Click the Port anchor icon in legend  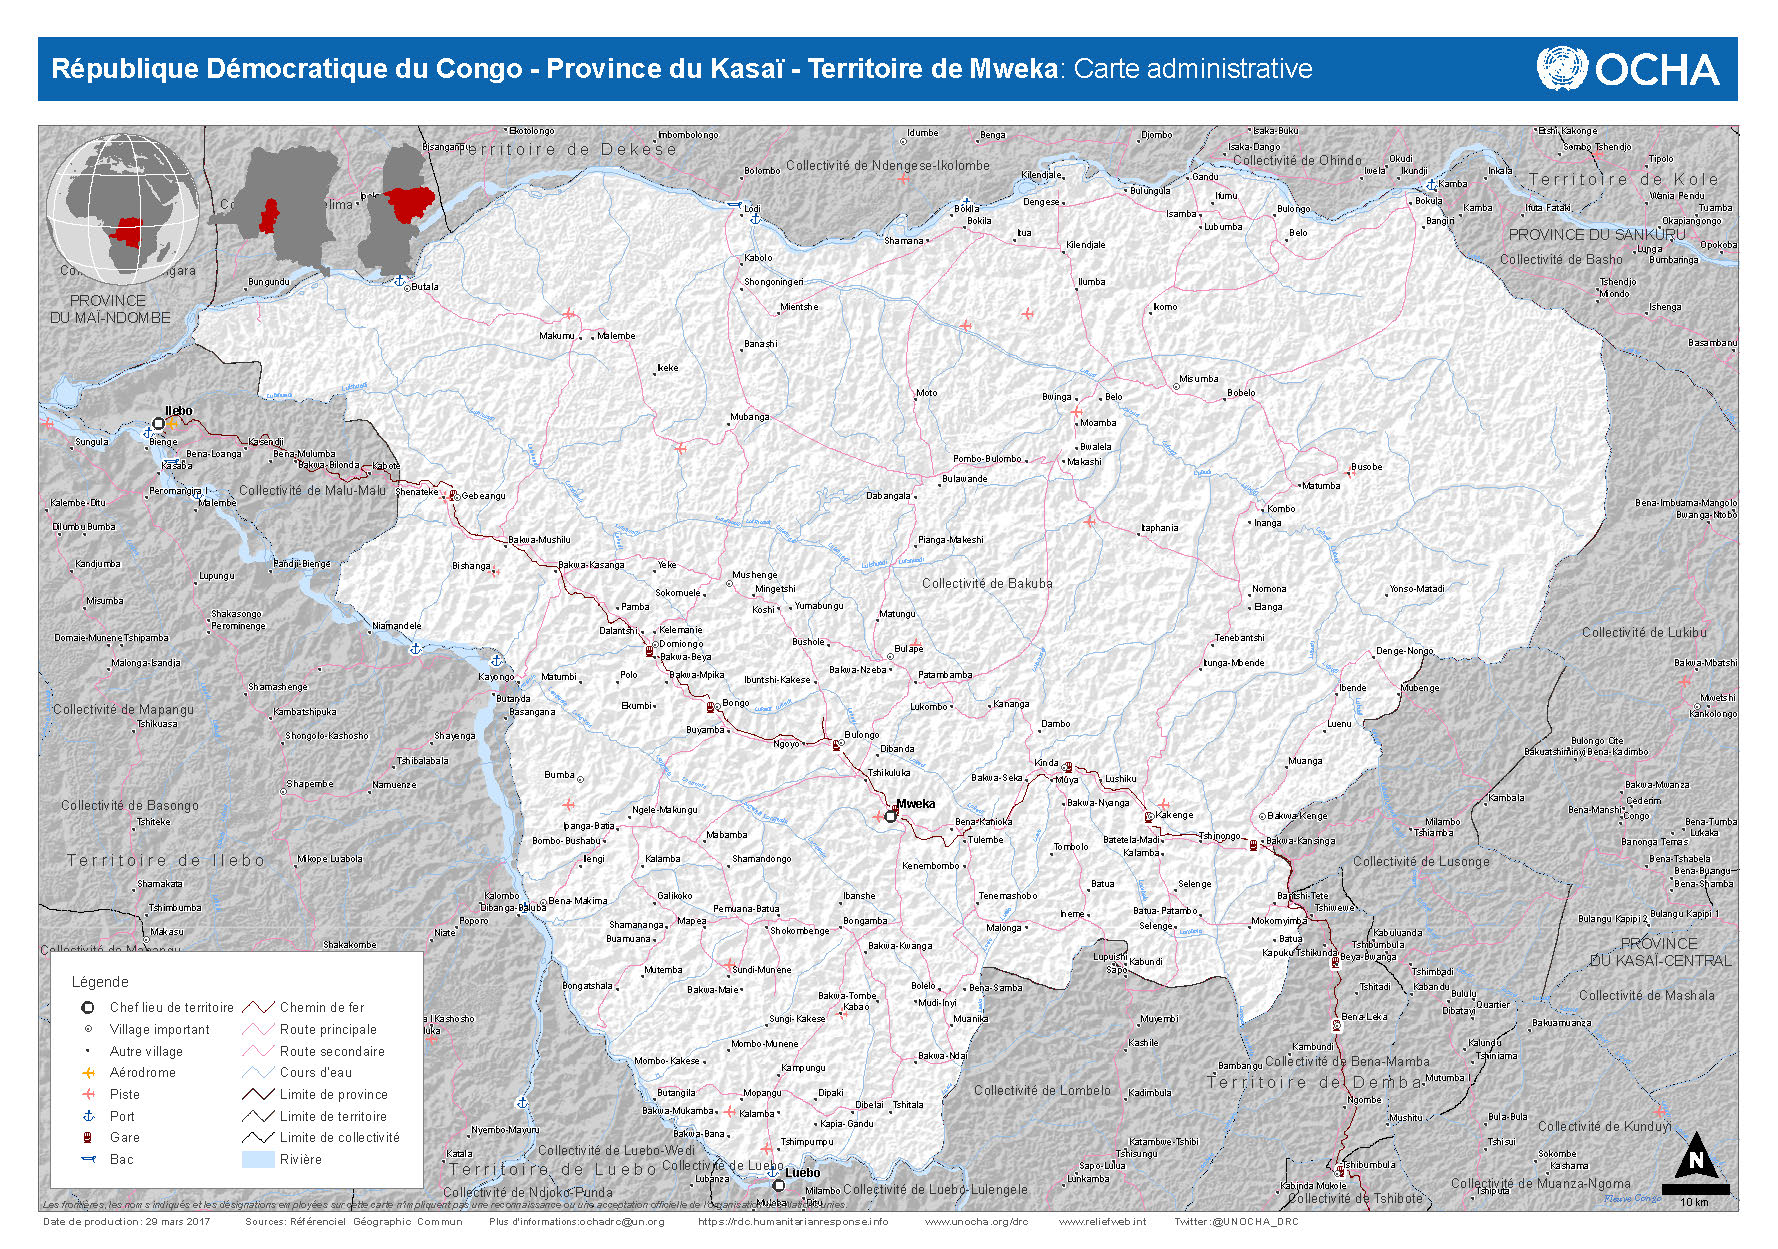click(x=88, y=1116)
